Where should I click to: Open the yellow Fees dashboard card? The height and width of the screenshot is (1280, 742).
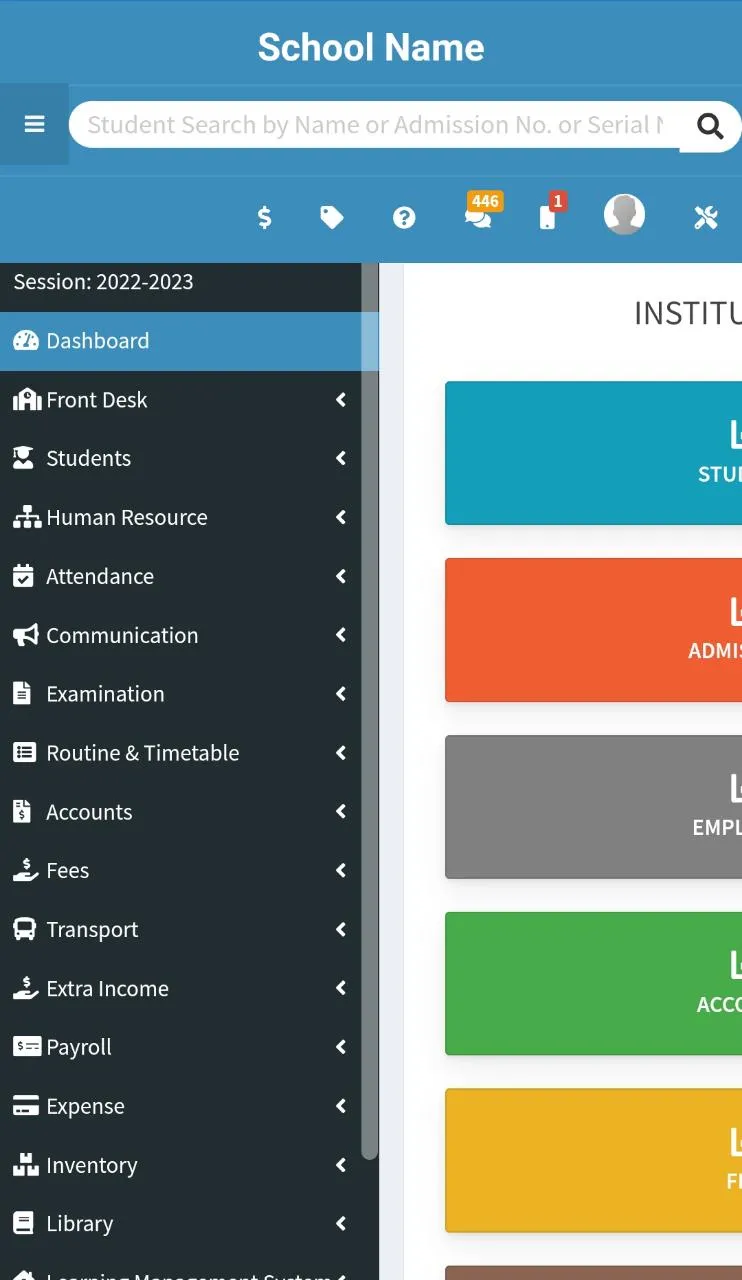point(593,1160)
